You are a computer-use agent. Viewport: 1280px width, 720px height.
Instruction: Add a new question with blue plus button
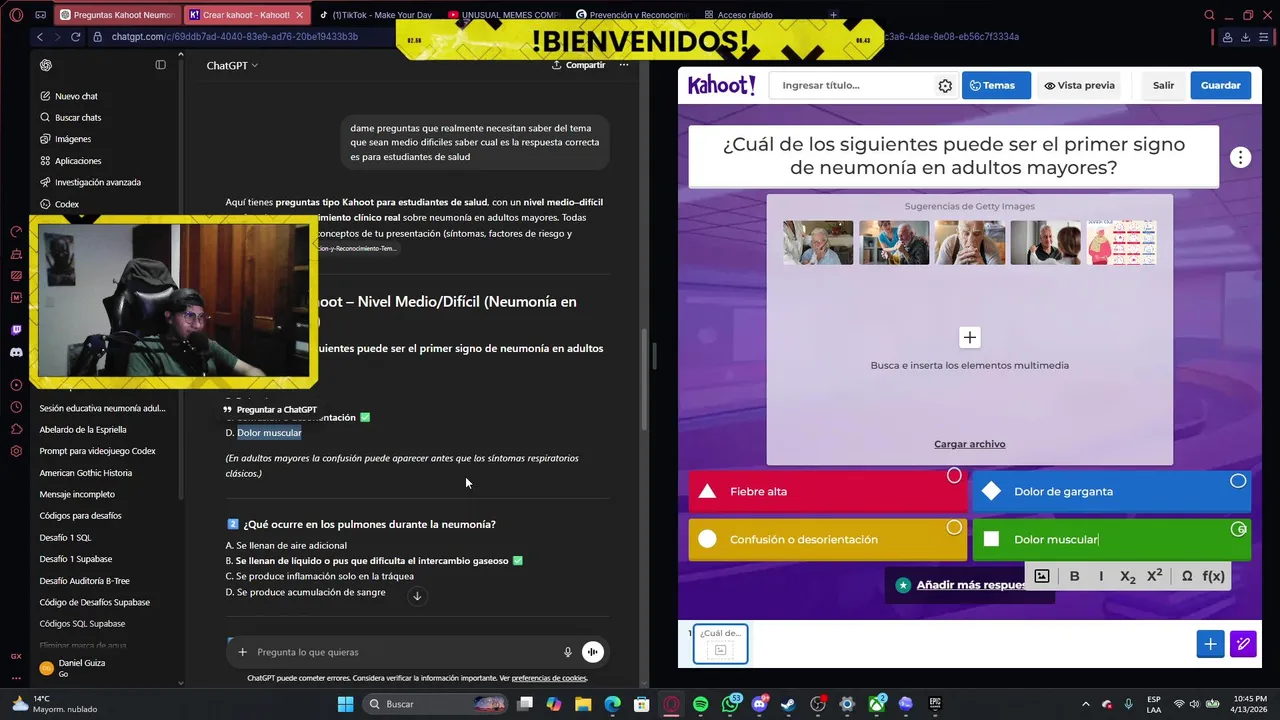point(1210,644)
